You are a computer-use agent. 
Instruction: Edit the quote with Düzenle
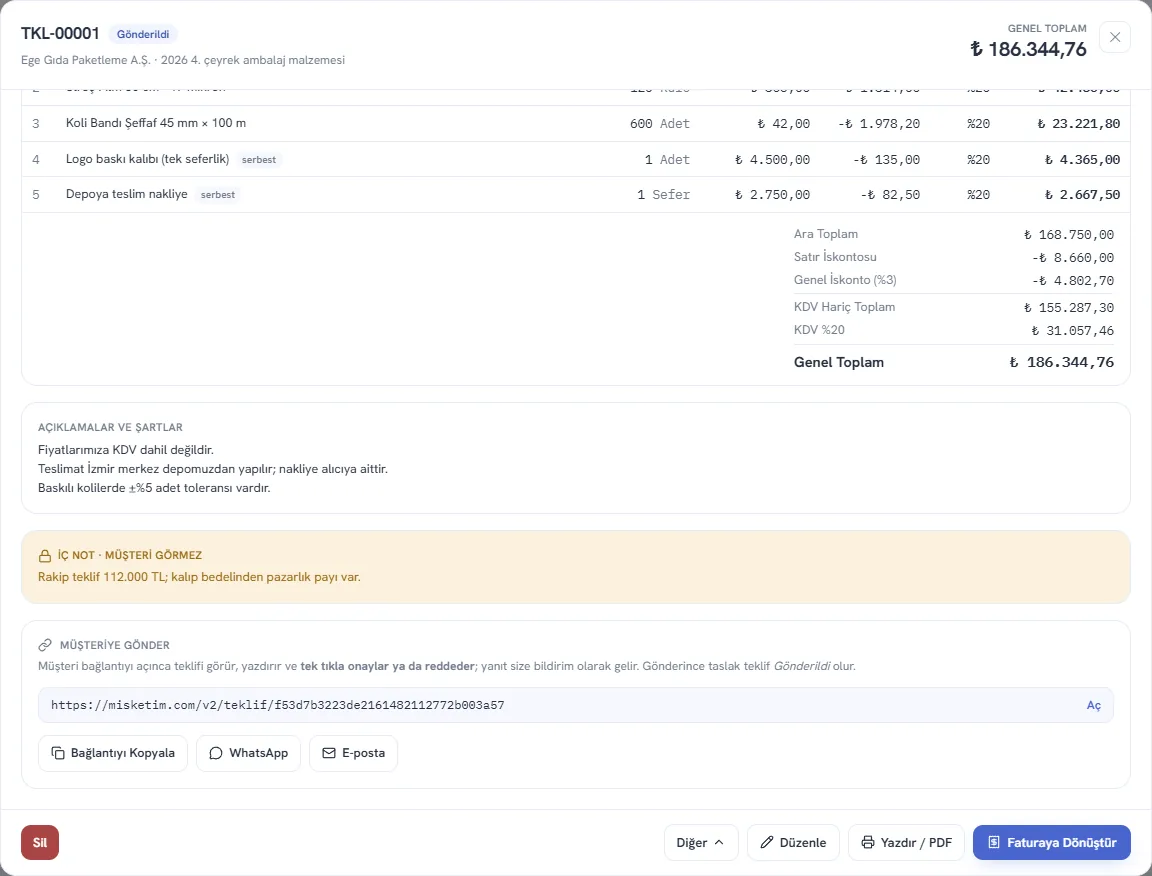coord(793,843)
